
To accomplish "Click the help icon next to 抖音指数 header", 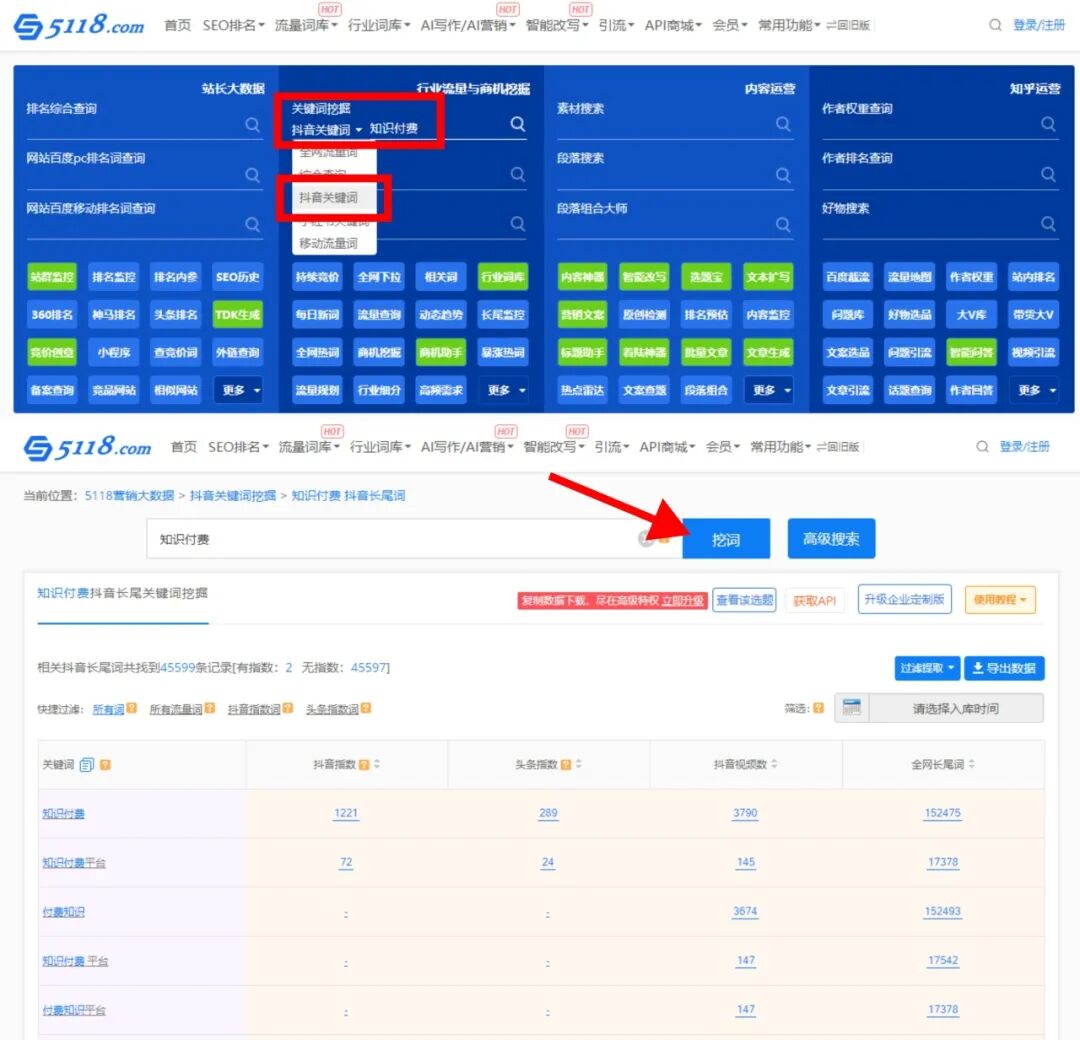I will (x=364, y=765).
